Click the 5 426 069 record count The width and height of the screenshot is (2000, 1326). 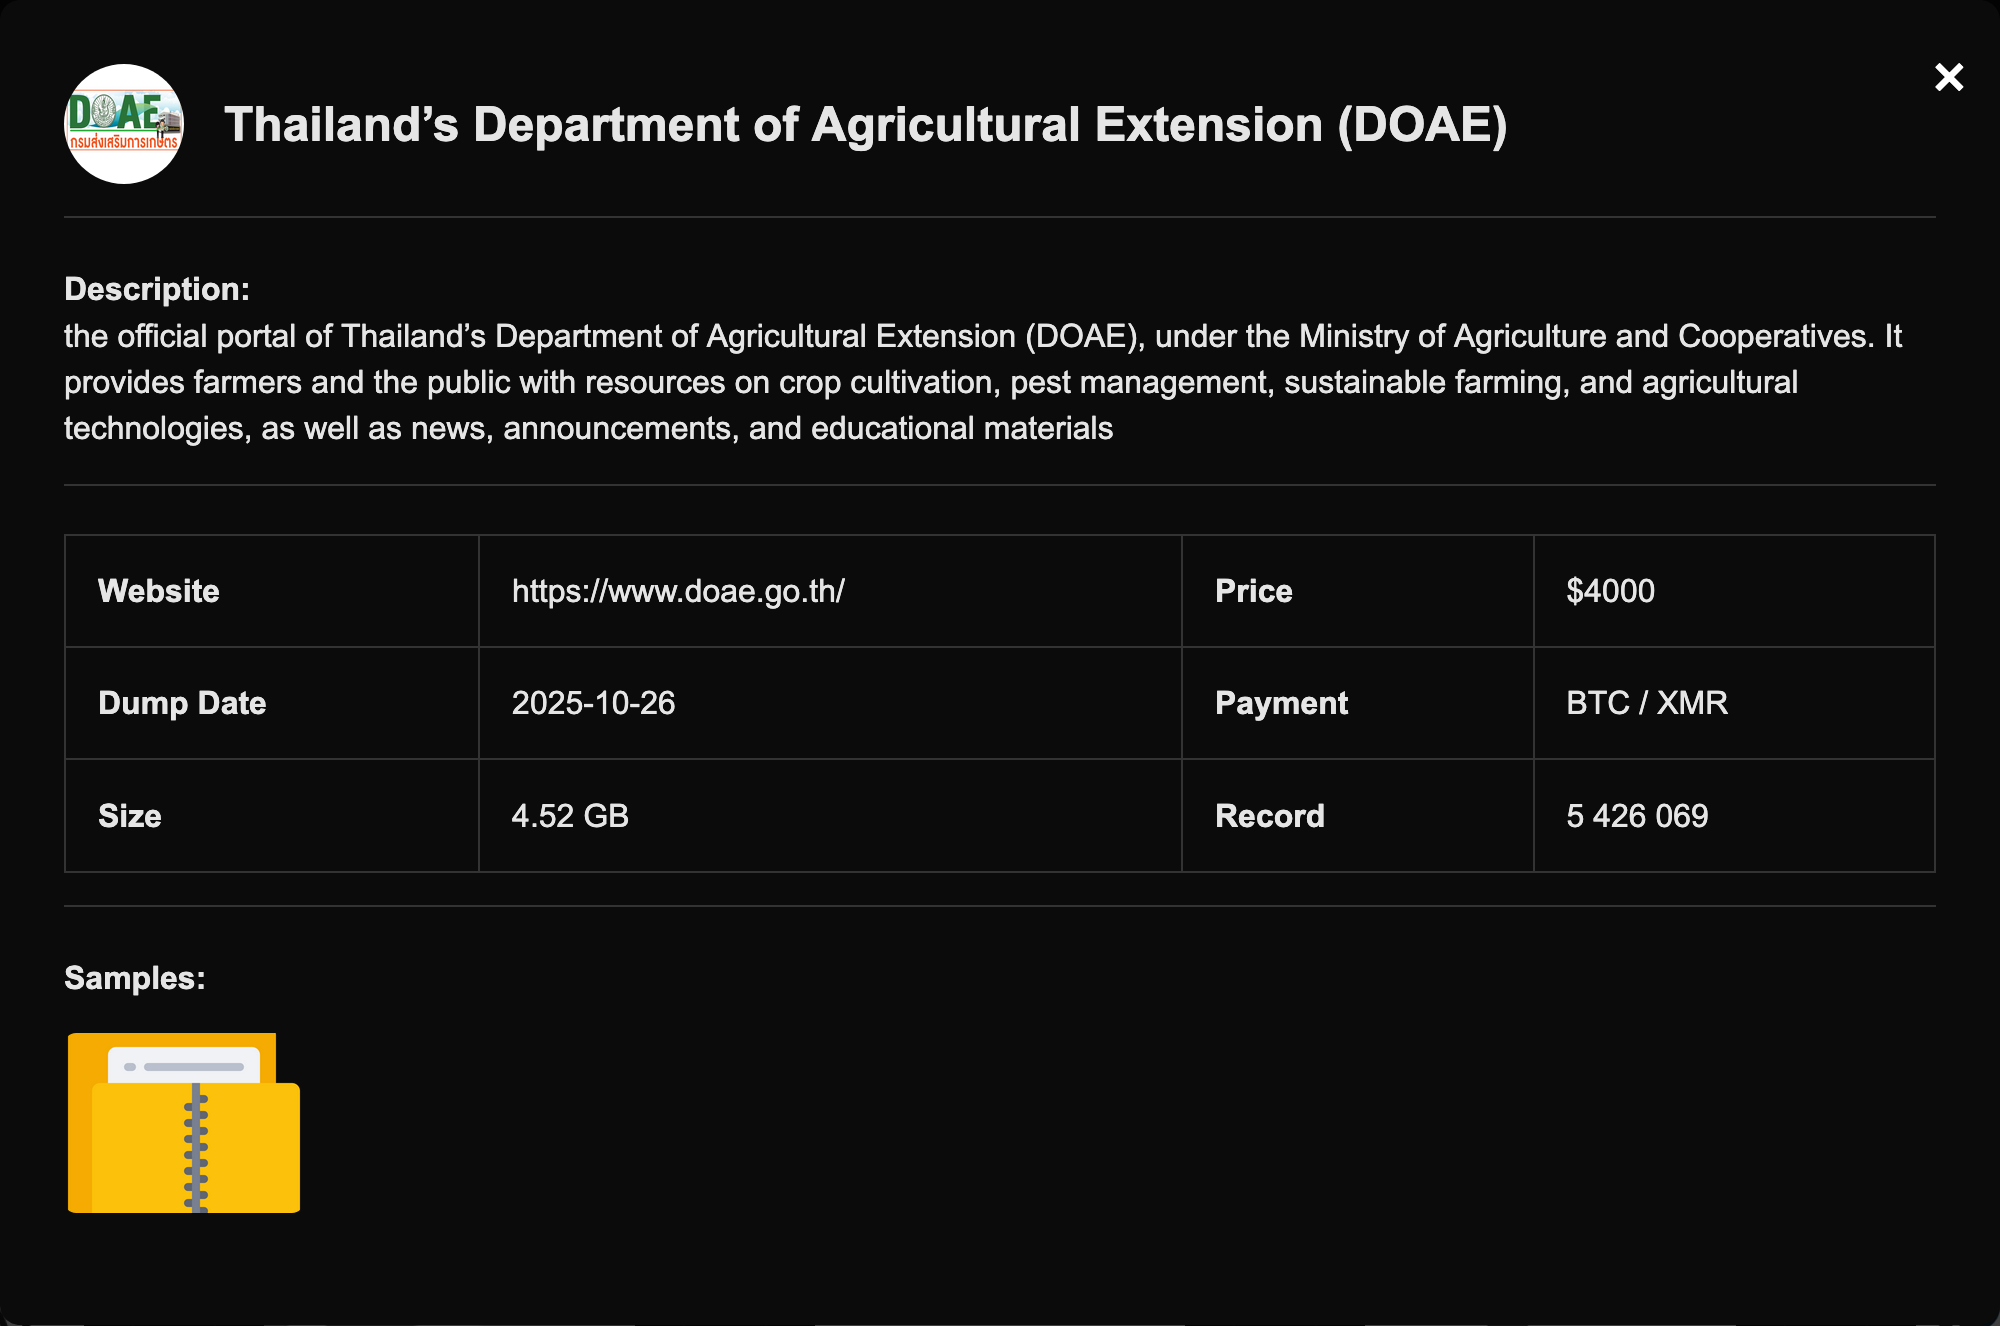point(1637,816)
